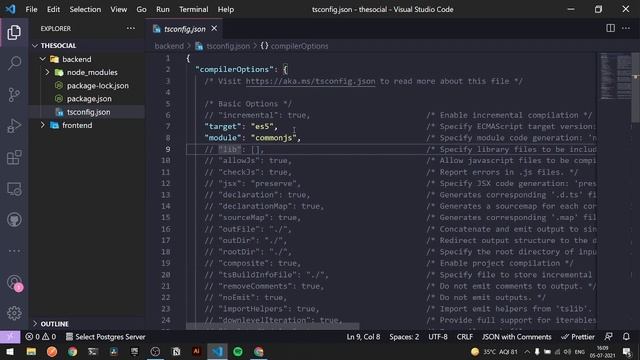Click the editor vertical scrollbar
640x360 pixels.
pos(635,87)
